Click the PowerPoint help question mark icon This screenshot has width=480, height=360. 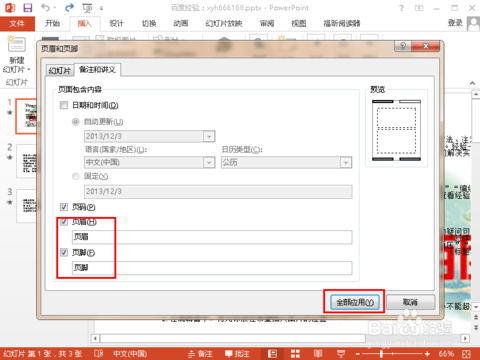[x=402, y=8]
